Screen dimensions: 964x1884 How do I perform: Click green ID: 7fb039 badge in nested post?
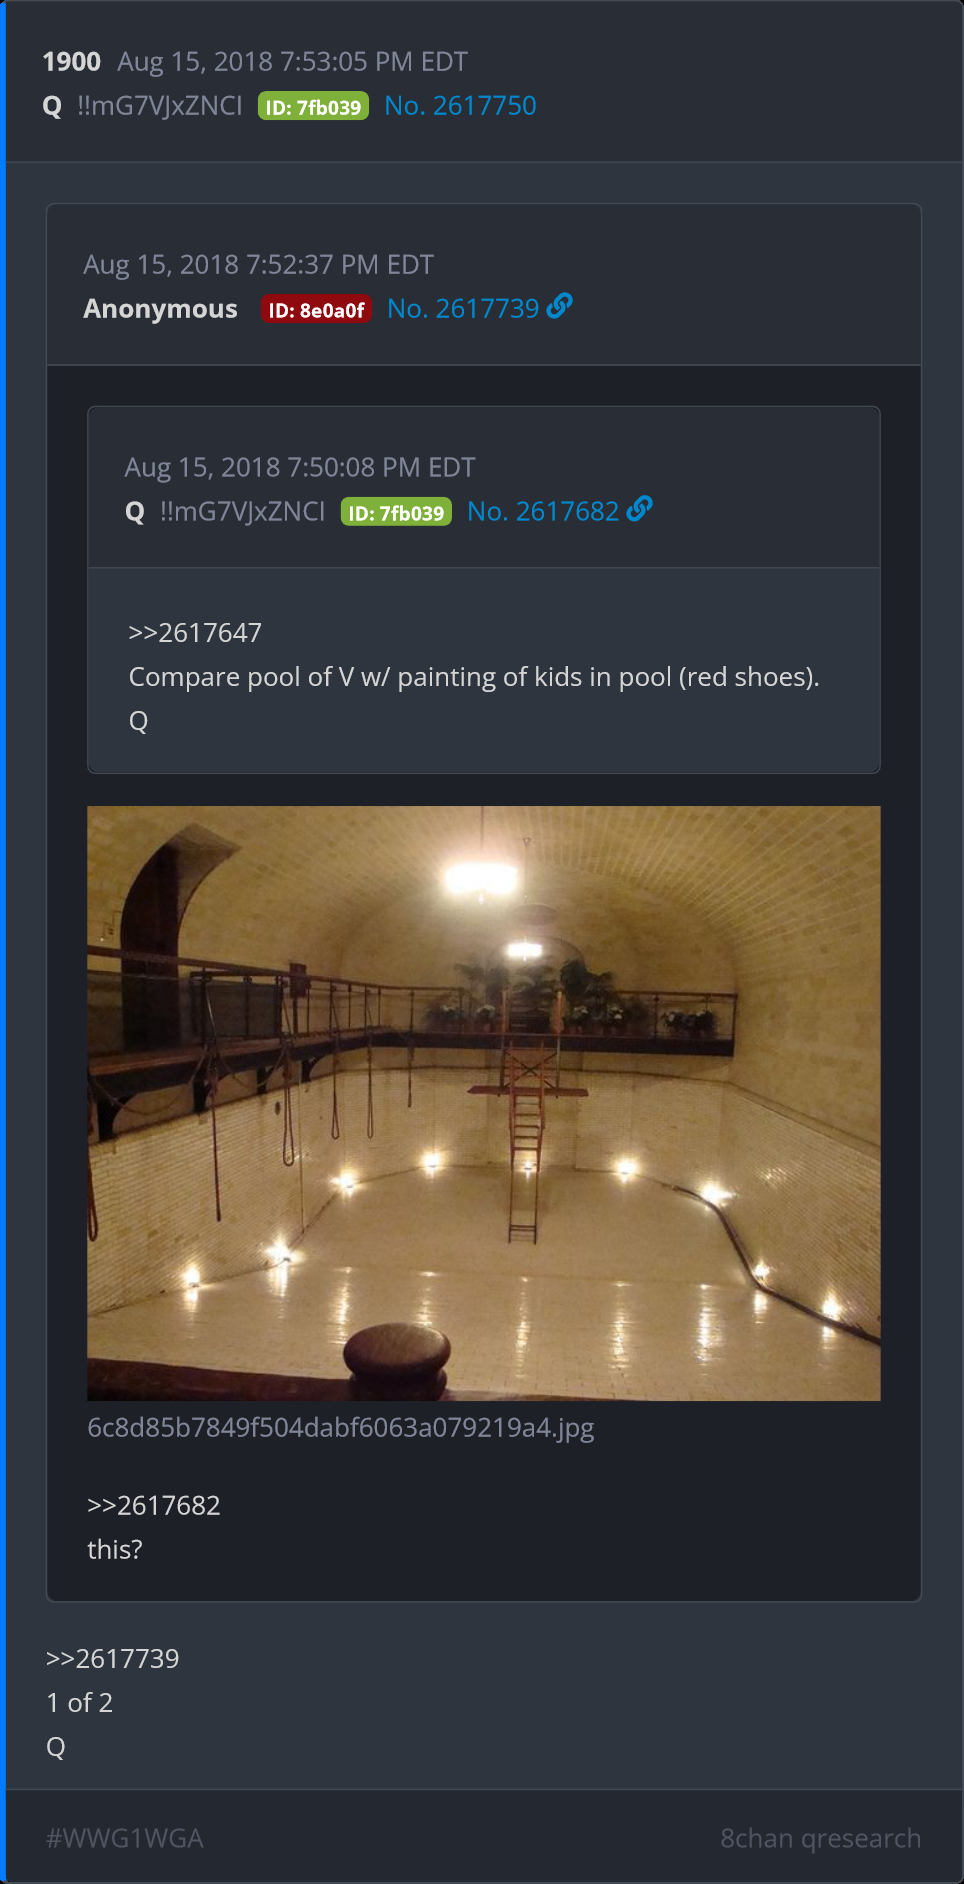pos(396,512)
